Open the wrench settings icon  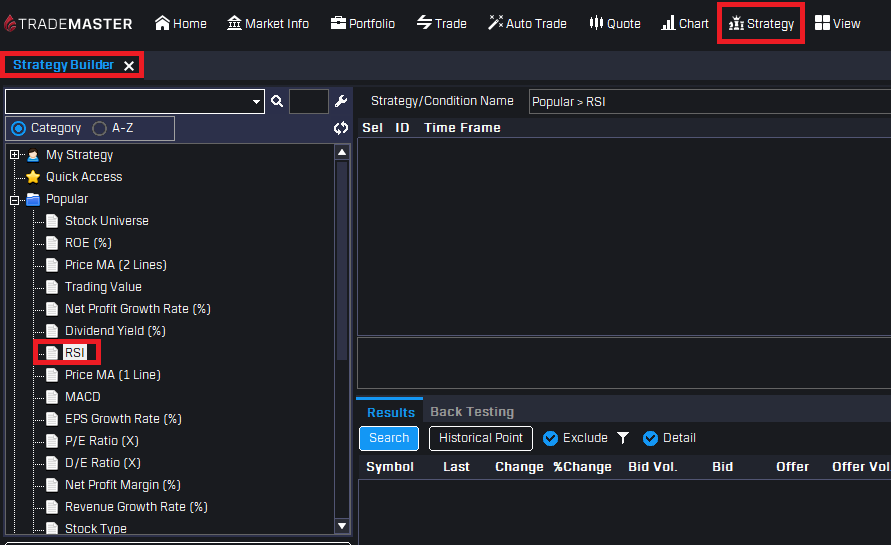[x=340, y=102]
